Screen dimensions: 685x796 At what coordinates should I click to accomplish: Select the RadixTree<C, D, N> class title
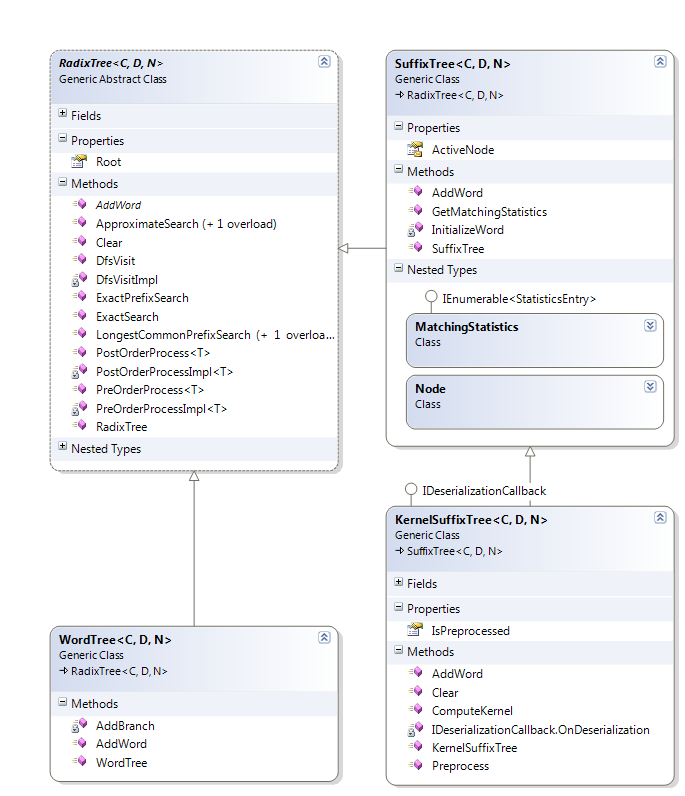(x=111, y=63)
